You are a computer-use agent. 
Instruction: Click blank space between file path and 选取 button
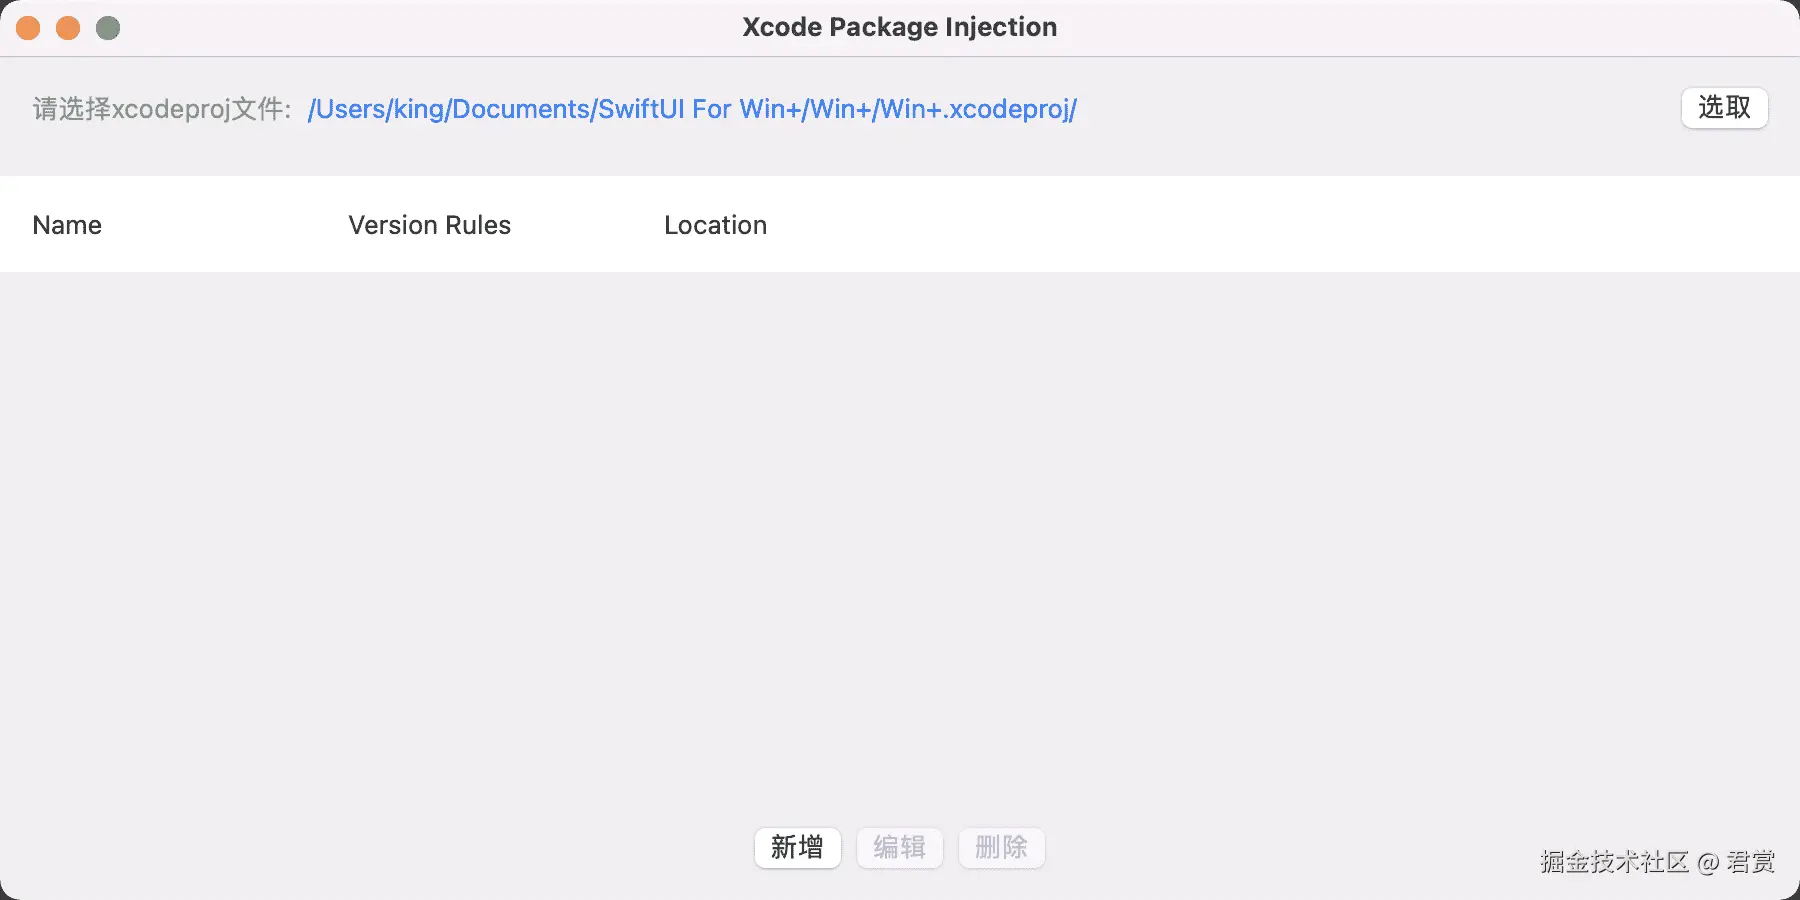(1380, 109)
